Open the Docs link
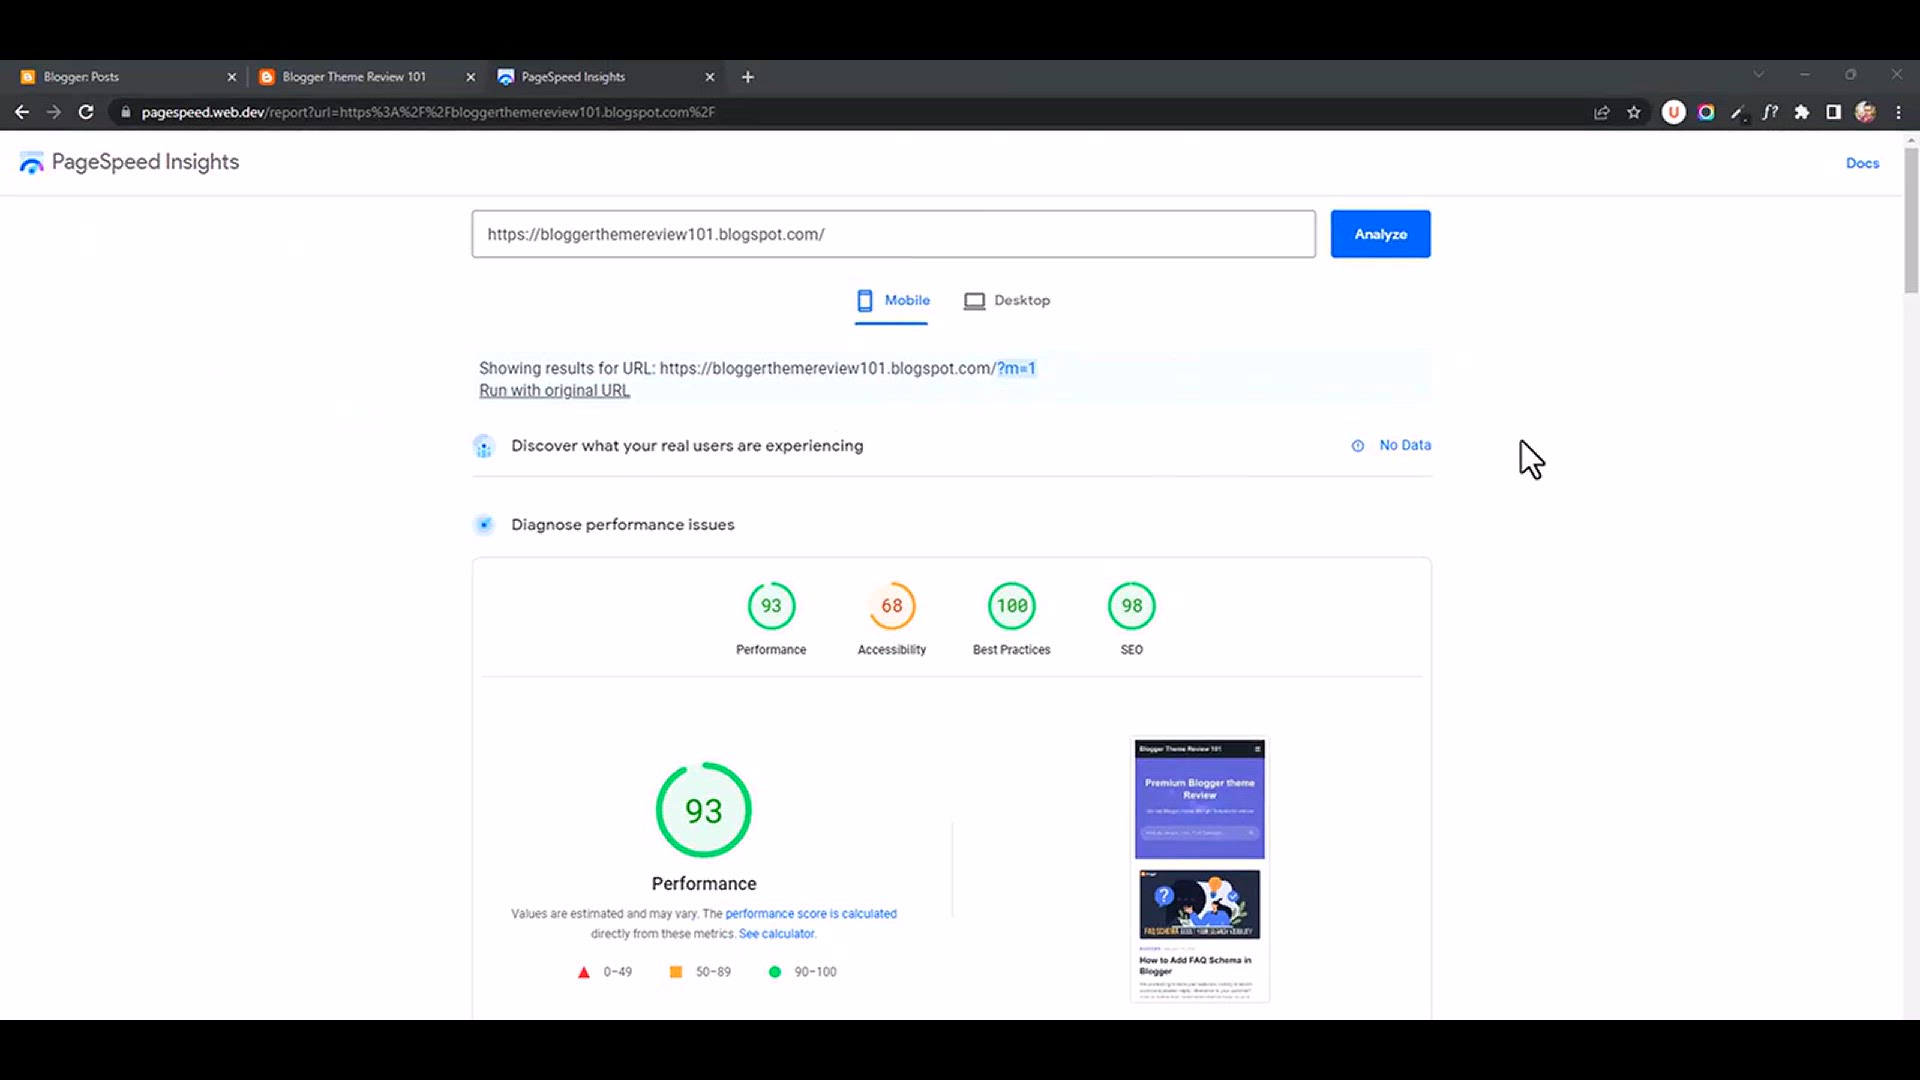Screen dimensions: 1920x1080 click(1862, 163)
